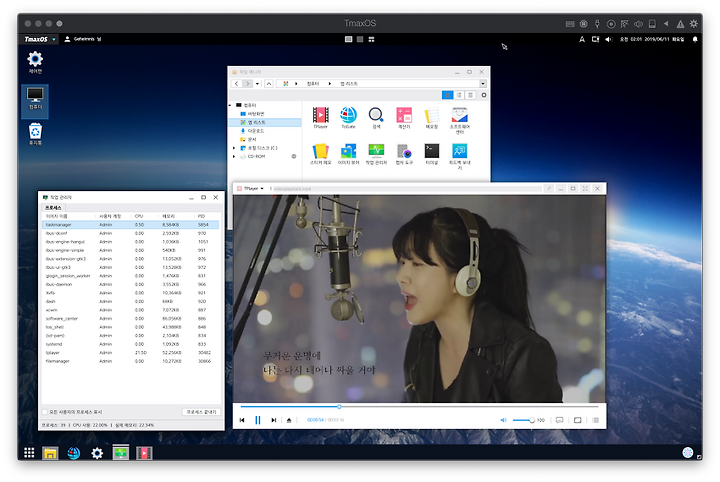Switch file manager to list view

pyautogui.click(x=459, y=95)
